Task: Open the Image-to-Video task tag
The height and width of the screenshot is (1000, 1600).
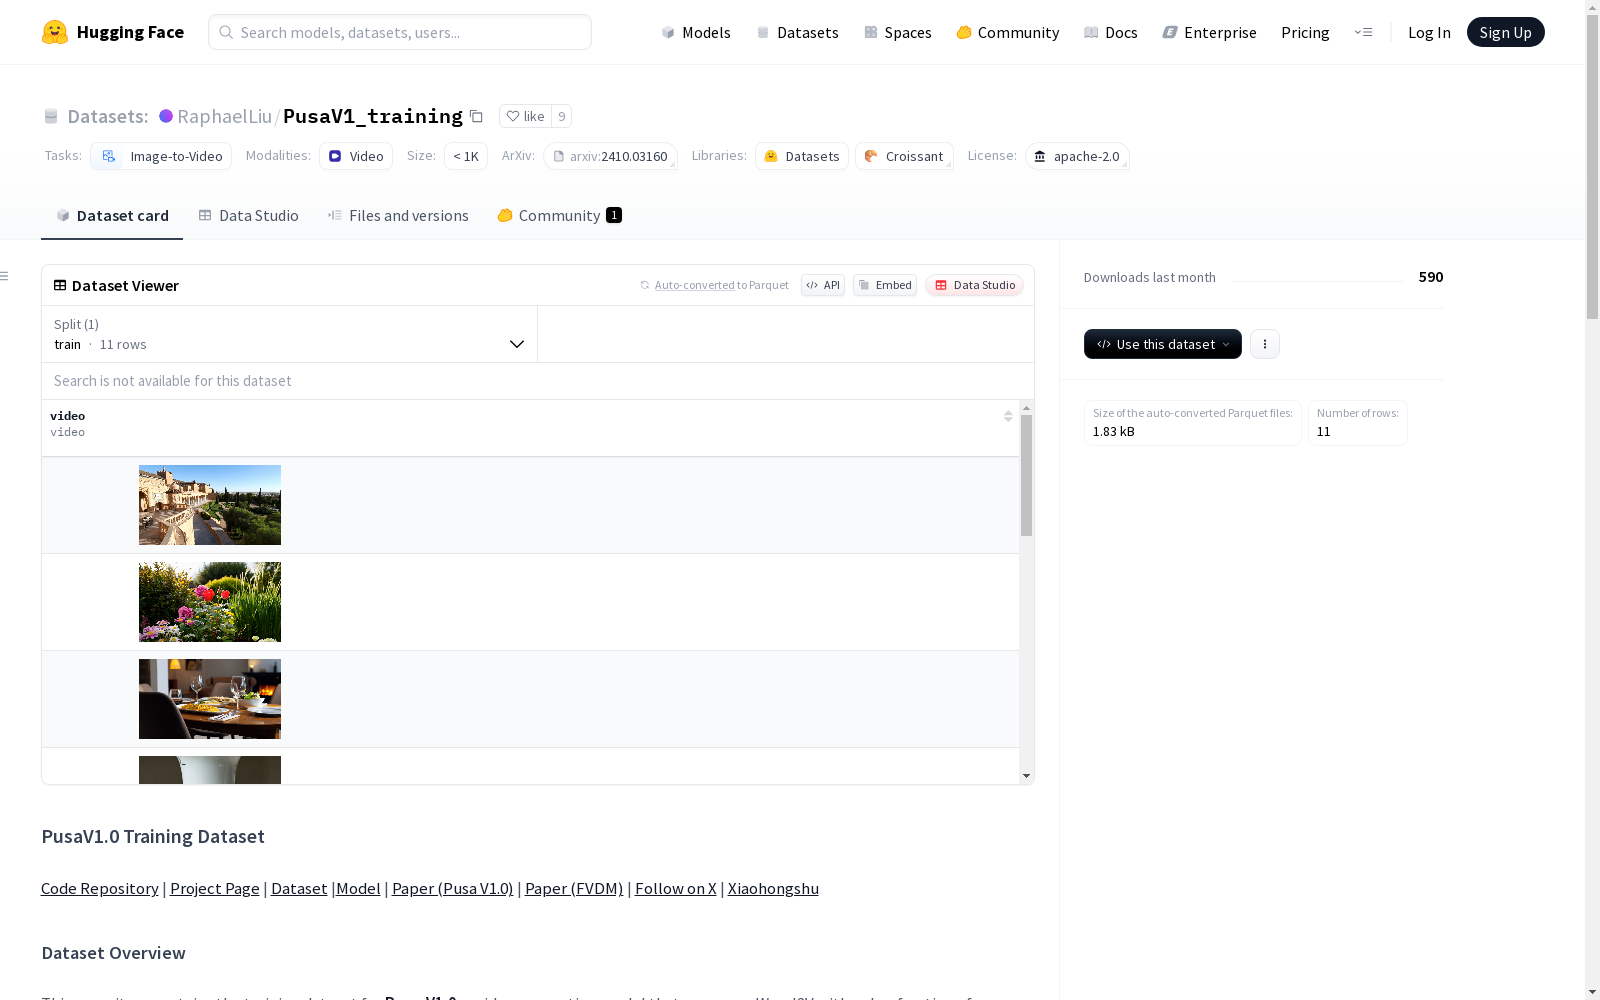Action: click(x=161, y=156)
